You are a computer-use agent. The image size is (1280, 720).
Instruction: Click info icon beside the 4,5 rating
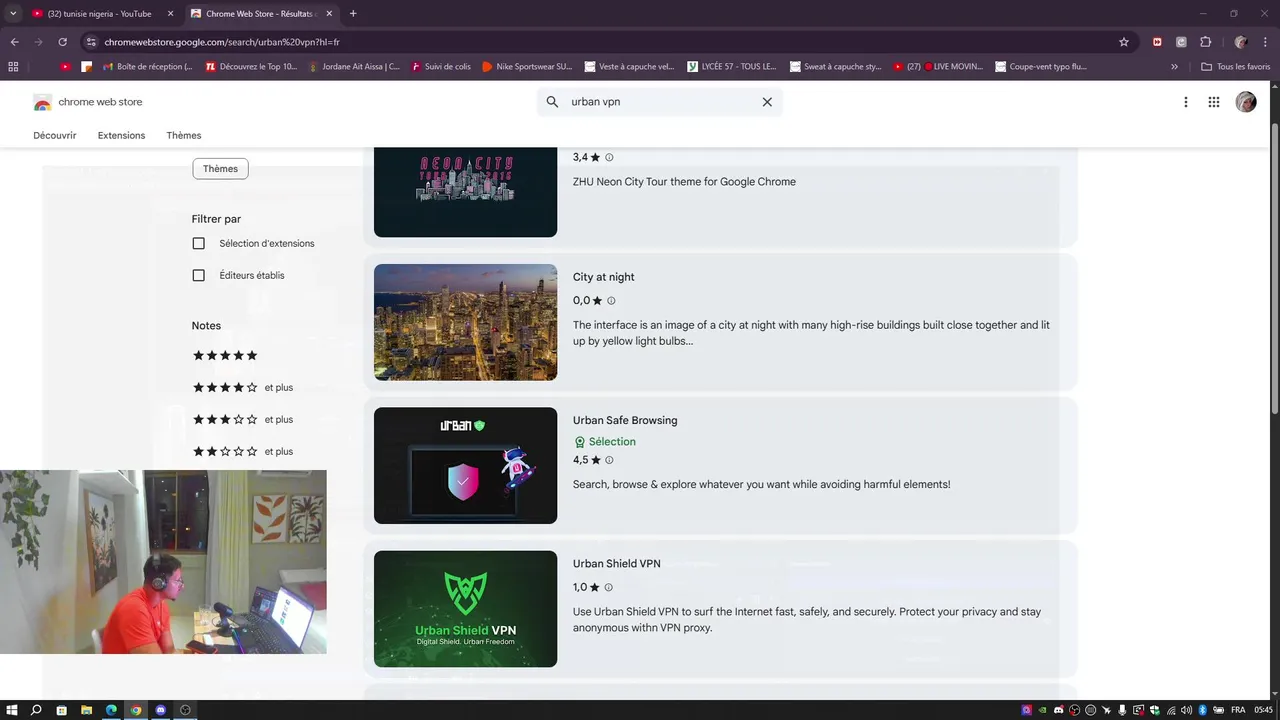coord(609,461)
